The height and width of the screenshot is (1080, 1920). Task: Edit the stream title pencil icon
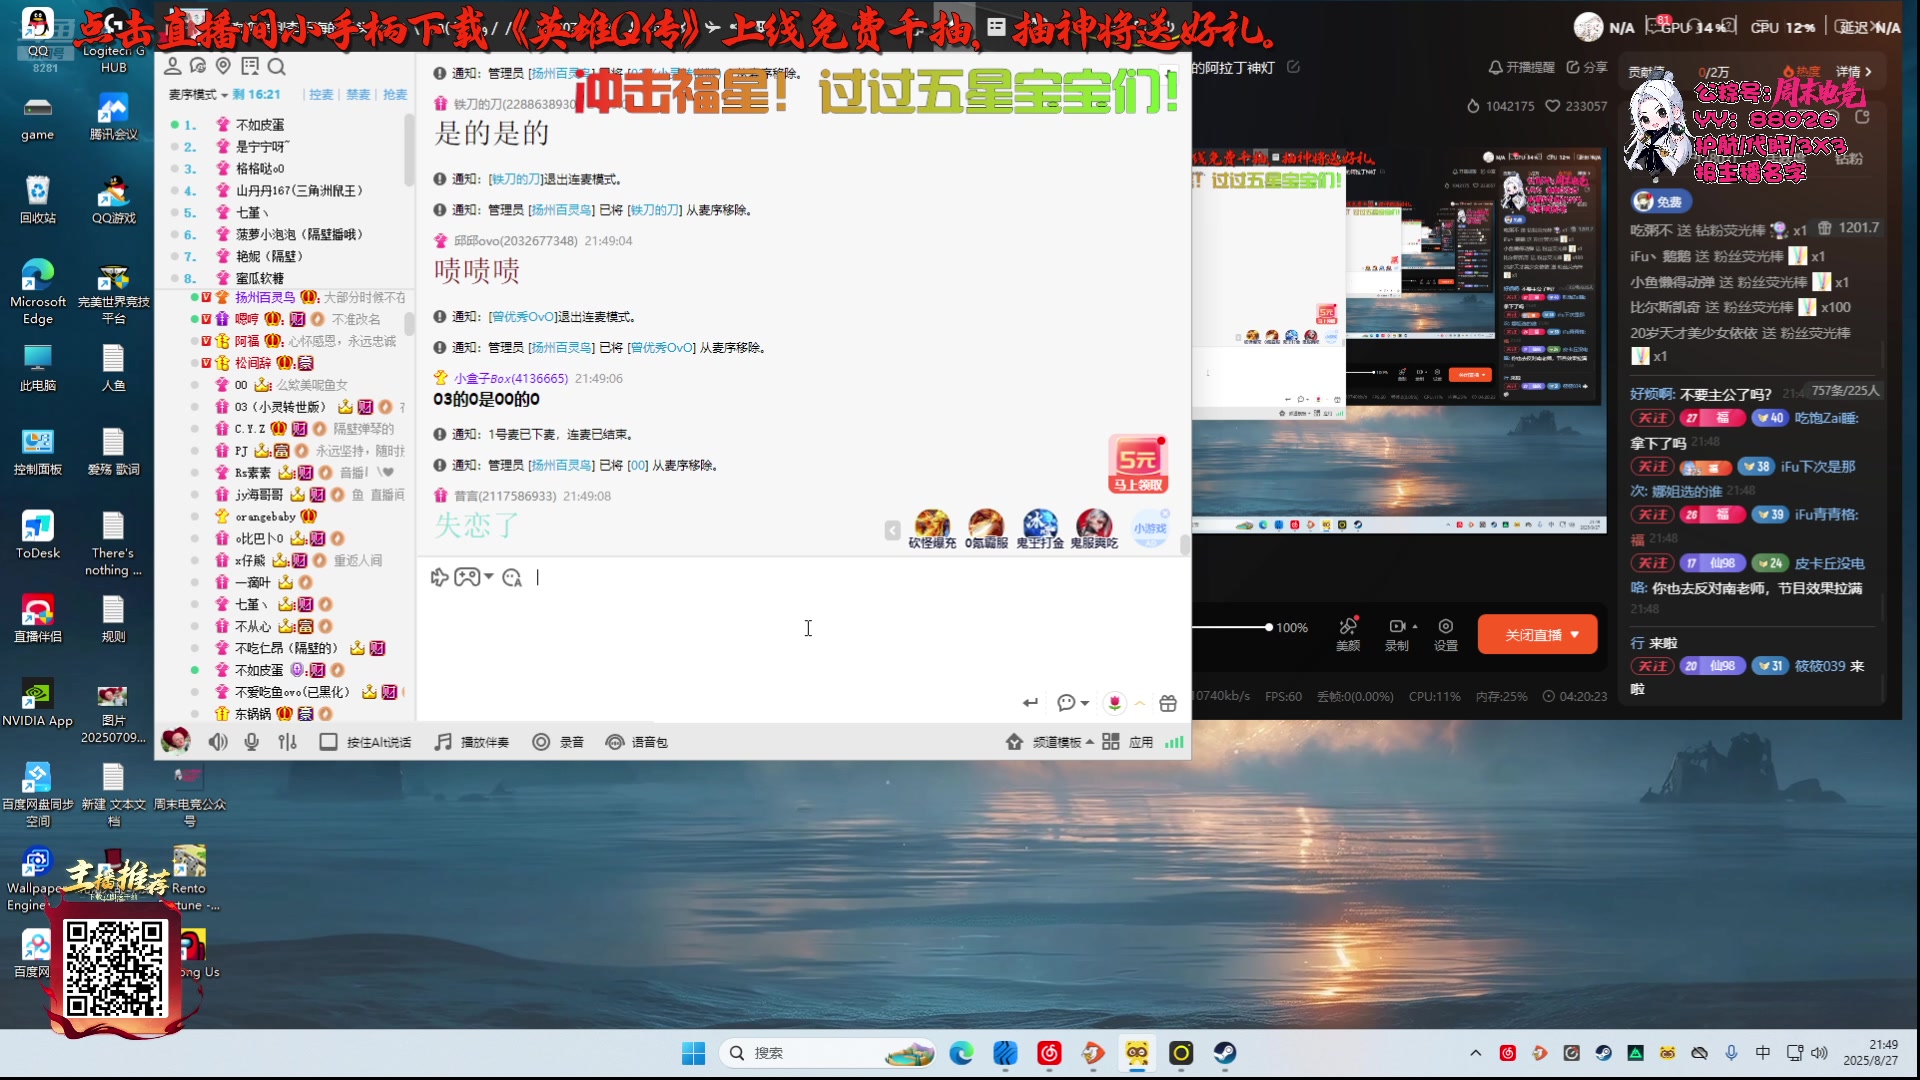pyautogui.click(x=1293, y=67)
